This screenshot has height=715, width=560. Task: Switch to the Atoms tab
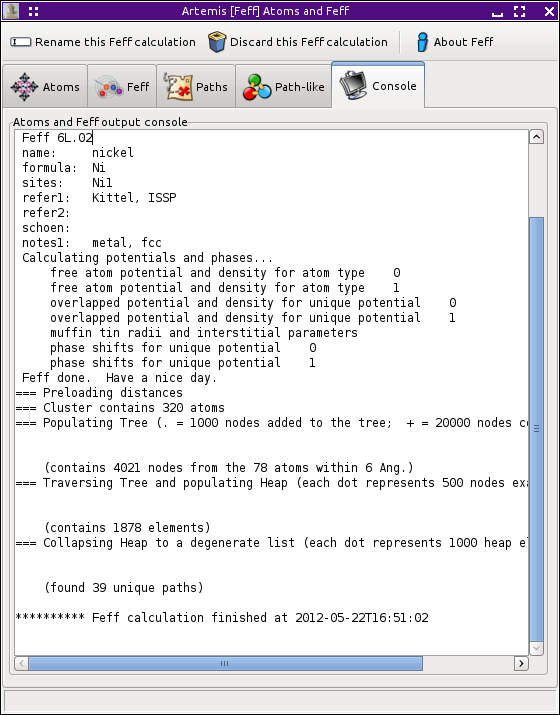click(x=45, y=86)
